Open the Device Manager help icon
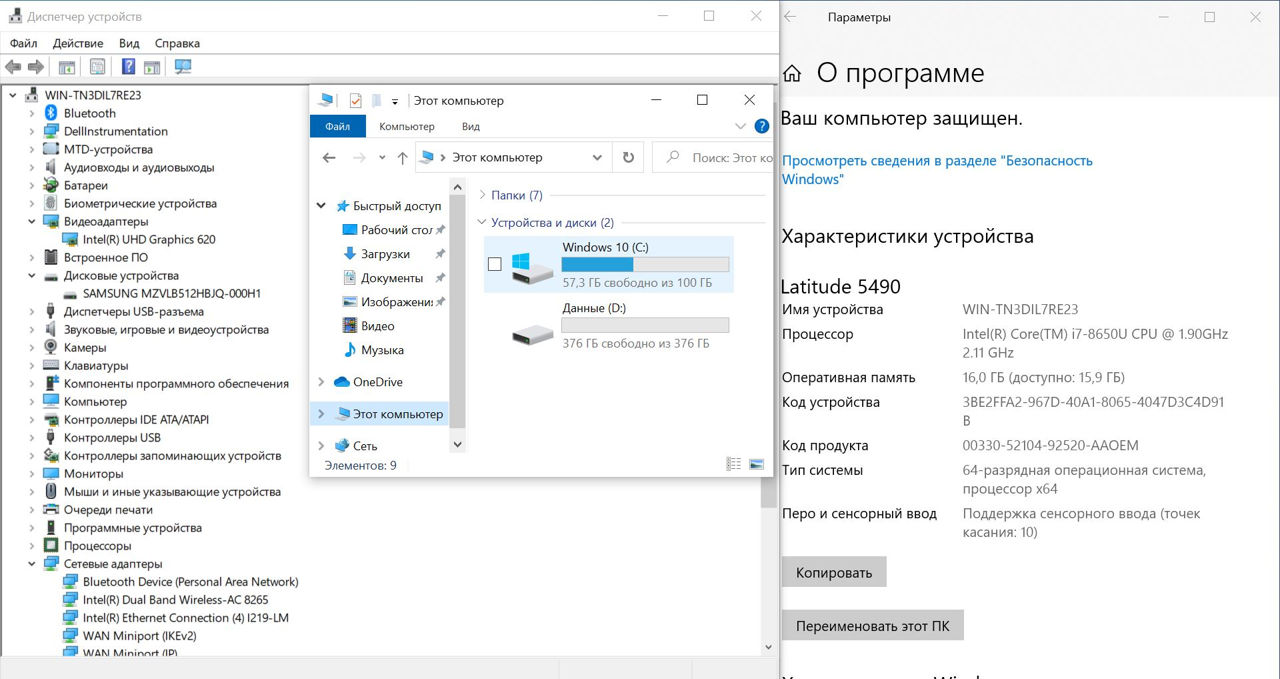Image resolution: width=1280 pixels, height=679 pixels. click(128, 67)
